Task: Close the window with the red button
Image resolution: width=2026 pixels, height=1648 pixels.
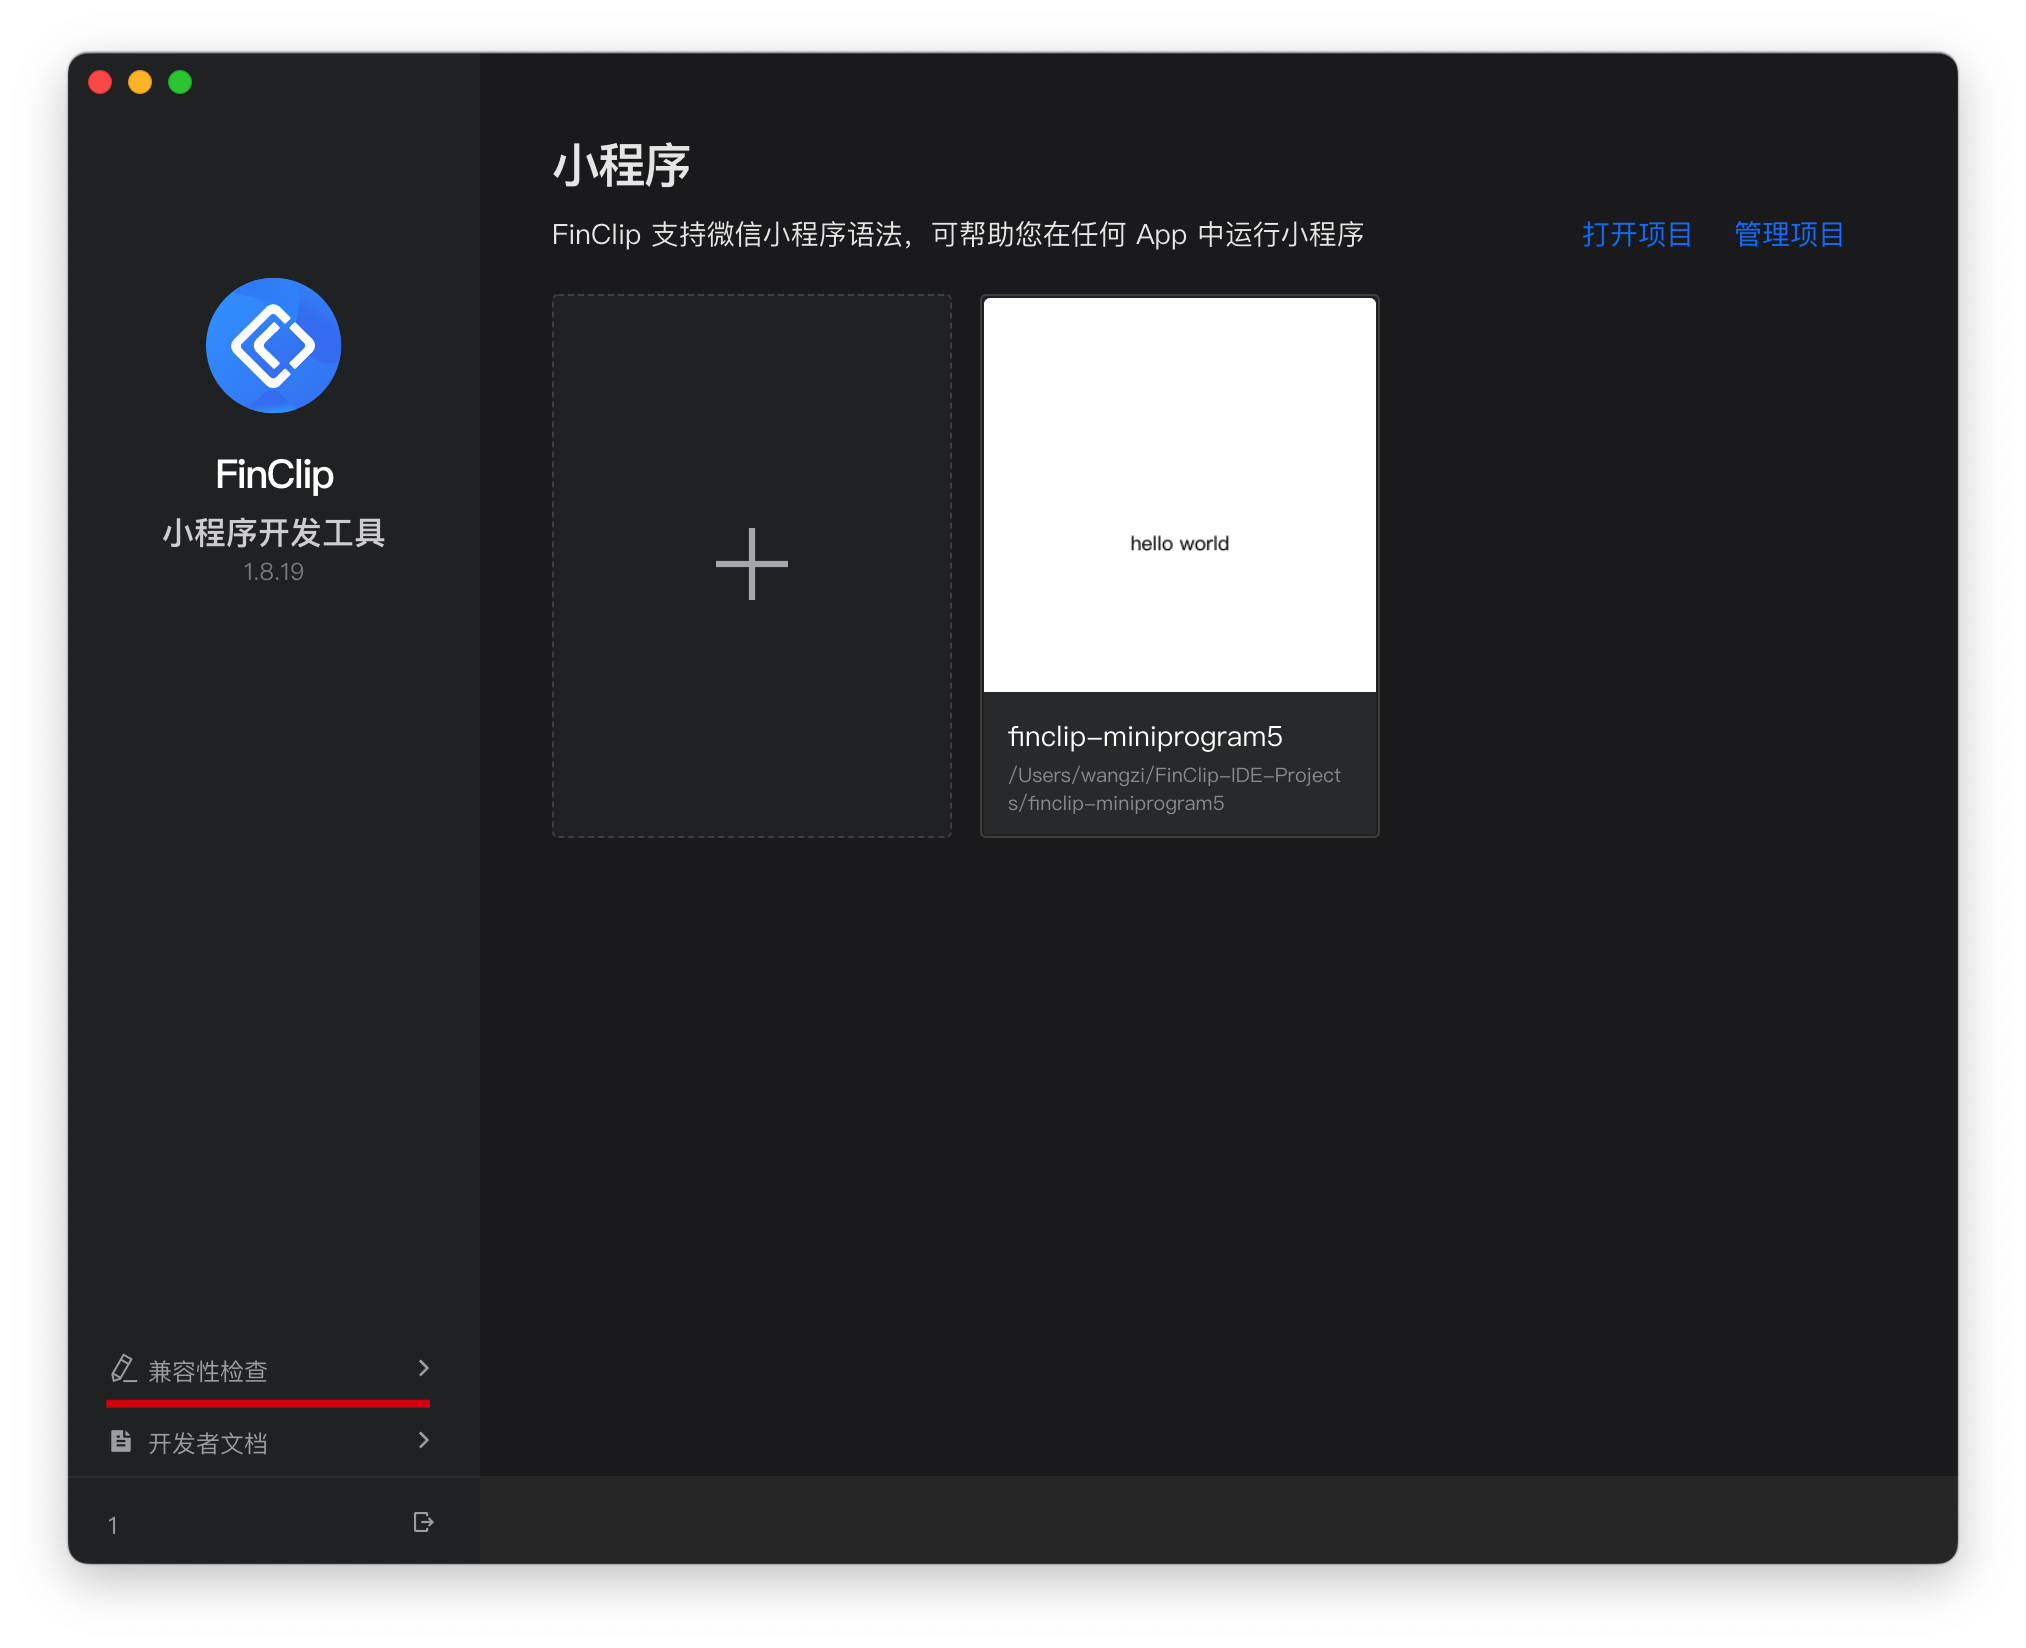Action: click(100, 82)
